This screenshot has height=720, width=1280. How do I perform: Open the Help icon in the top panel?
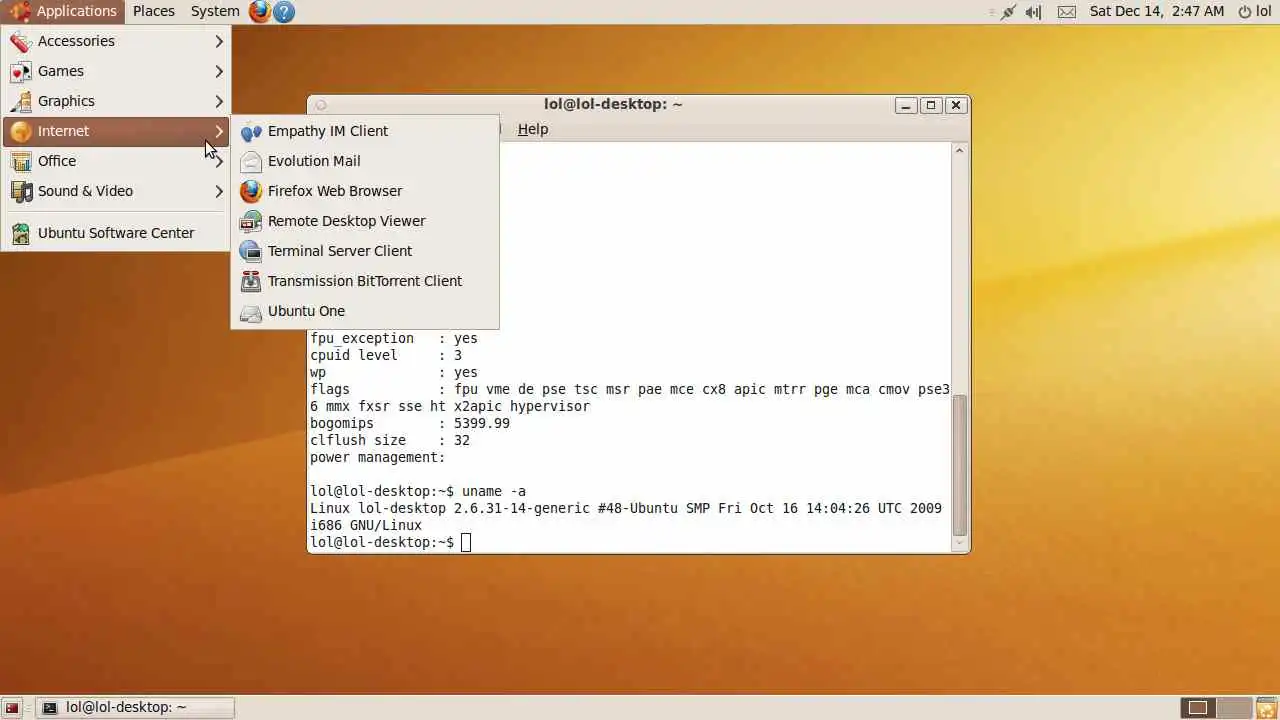(x=284, y=12)
